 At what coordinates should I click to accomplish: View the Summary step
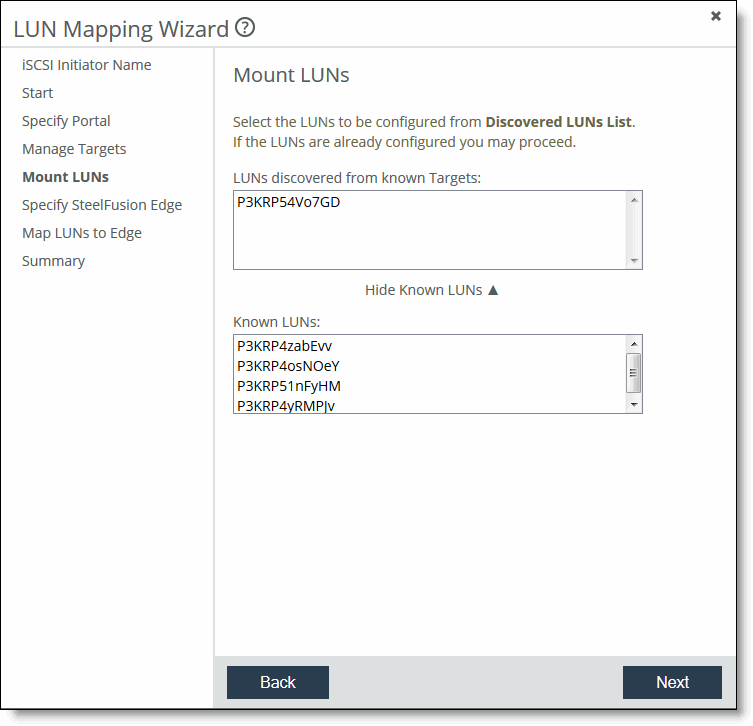point(53,261)
